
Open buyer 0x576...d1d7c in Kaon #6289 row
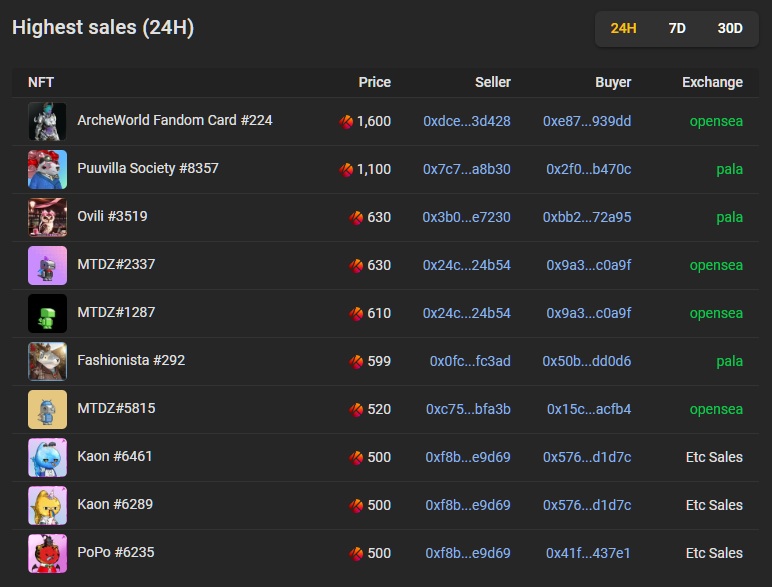click(587, 505)
